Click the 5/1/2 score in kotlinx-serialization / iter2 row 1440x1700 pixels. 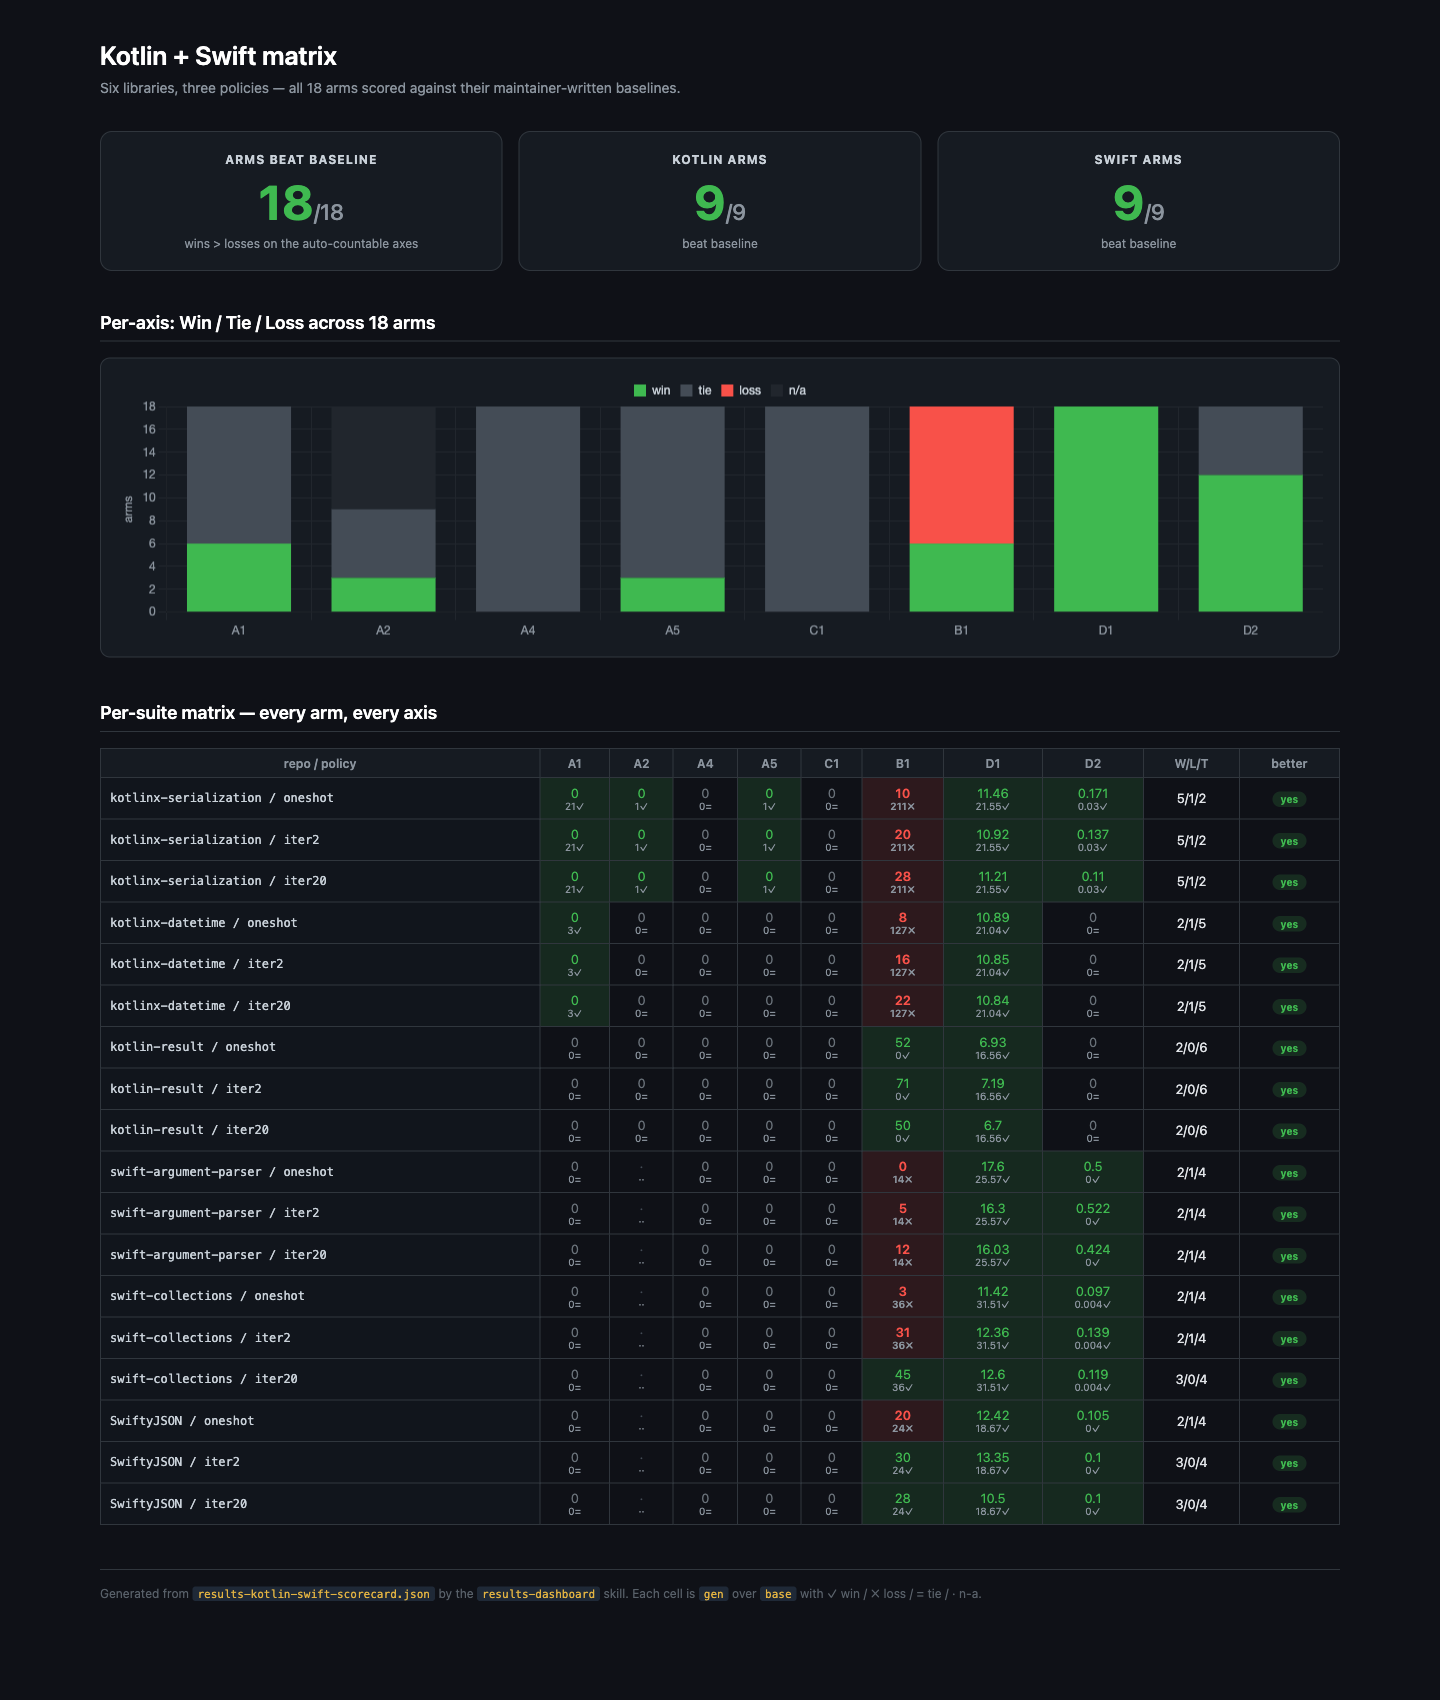point(1191,841)
